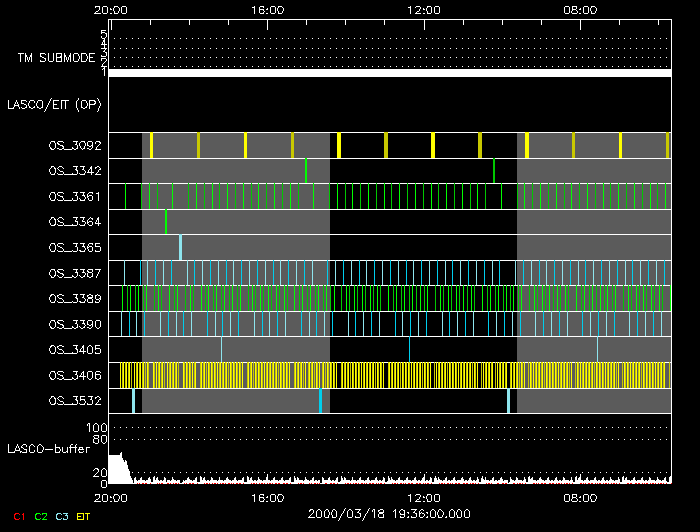The width and height of the screenshot is (700, 532).
Task: Select the leftmost green marker in the OS_3342 row
Action: point(306,171)
